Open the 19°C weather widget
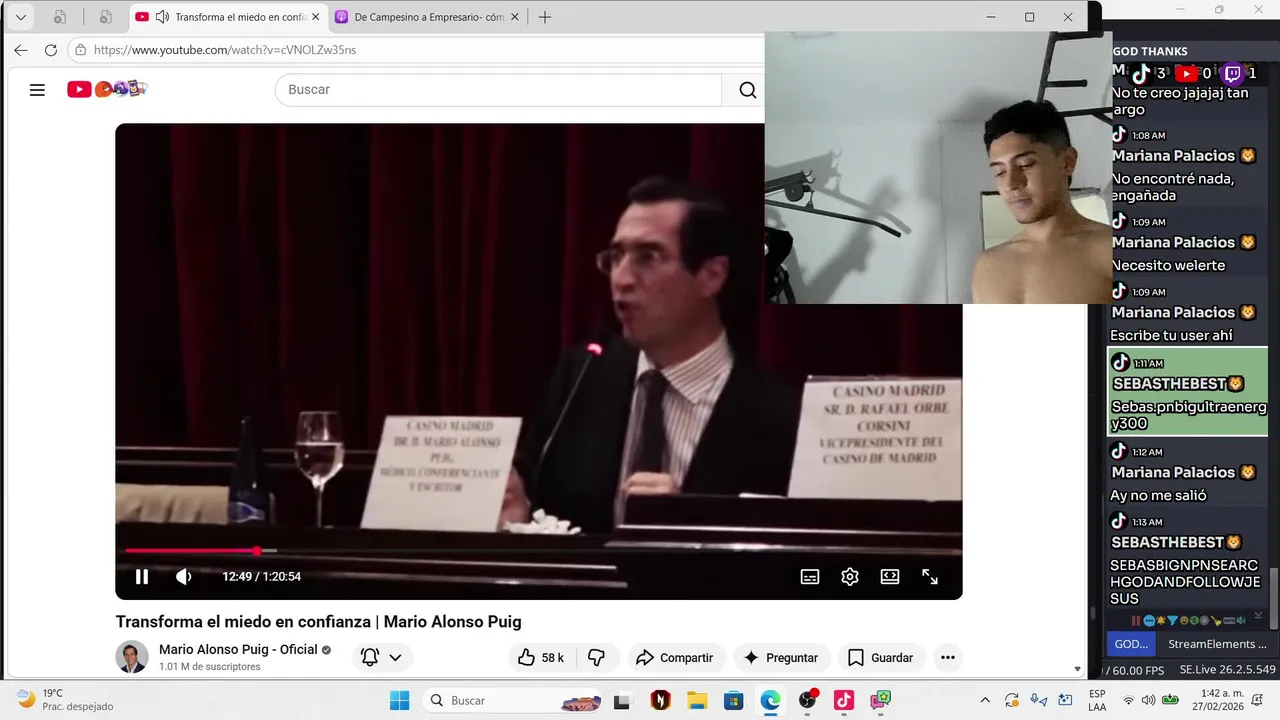Image resolution: width=1280 pixels, height=720 pixels. point(66,700)
